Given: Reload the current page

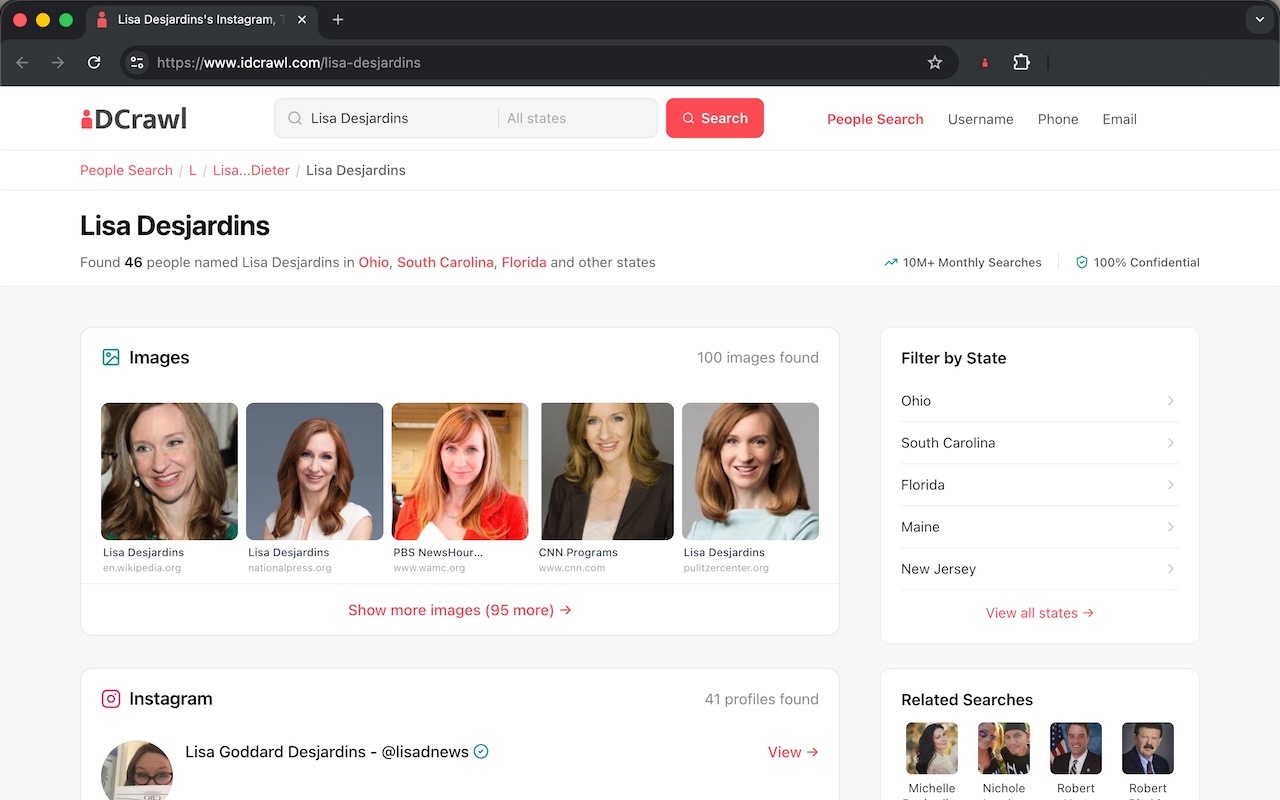Looking at the screenshot, I should (94, 62).
